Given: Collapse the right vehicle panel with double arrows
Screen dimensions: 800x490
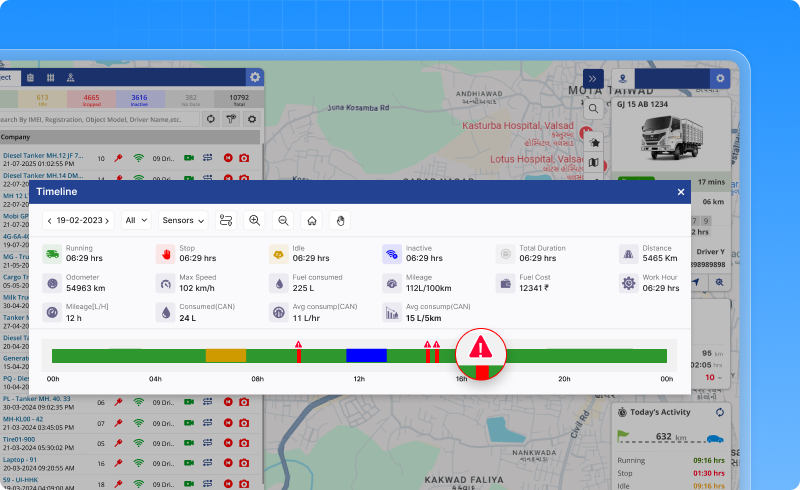Looking at the screenshot, I should pyautogui.click(x=593, y=78).
